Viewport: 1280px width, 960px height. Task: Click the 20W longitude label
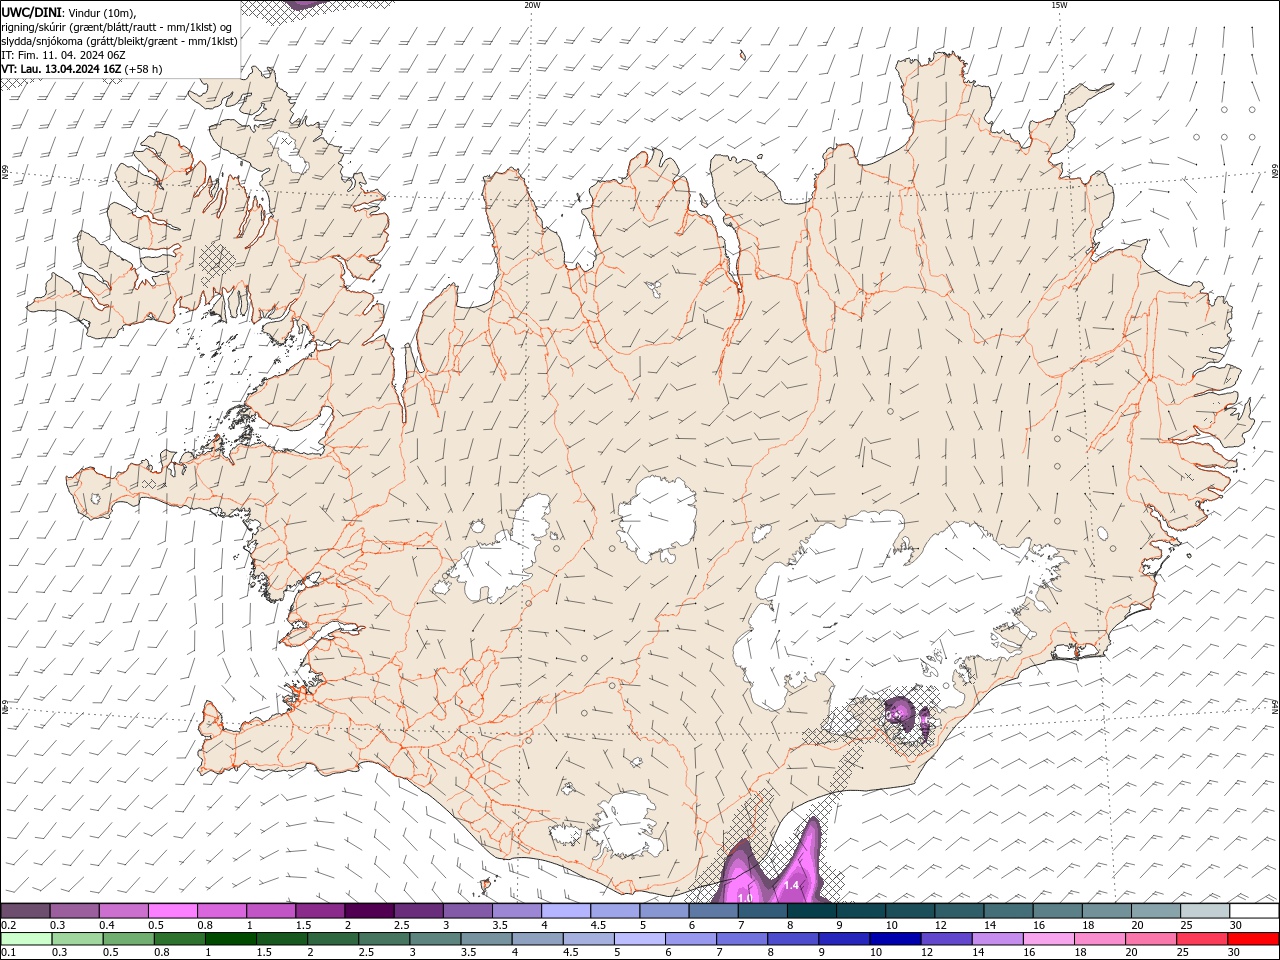(x=532, y=5)
